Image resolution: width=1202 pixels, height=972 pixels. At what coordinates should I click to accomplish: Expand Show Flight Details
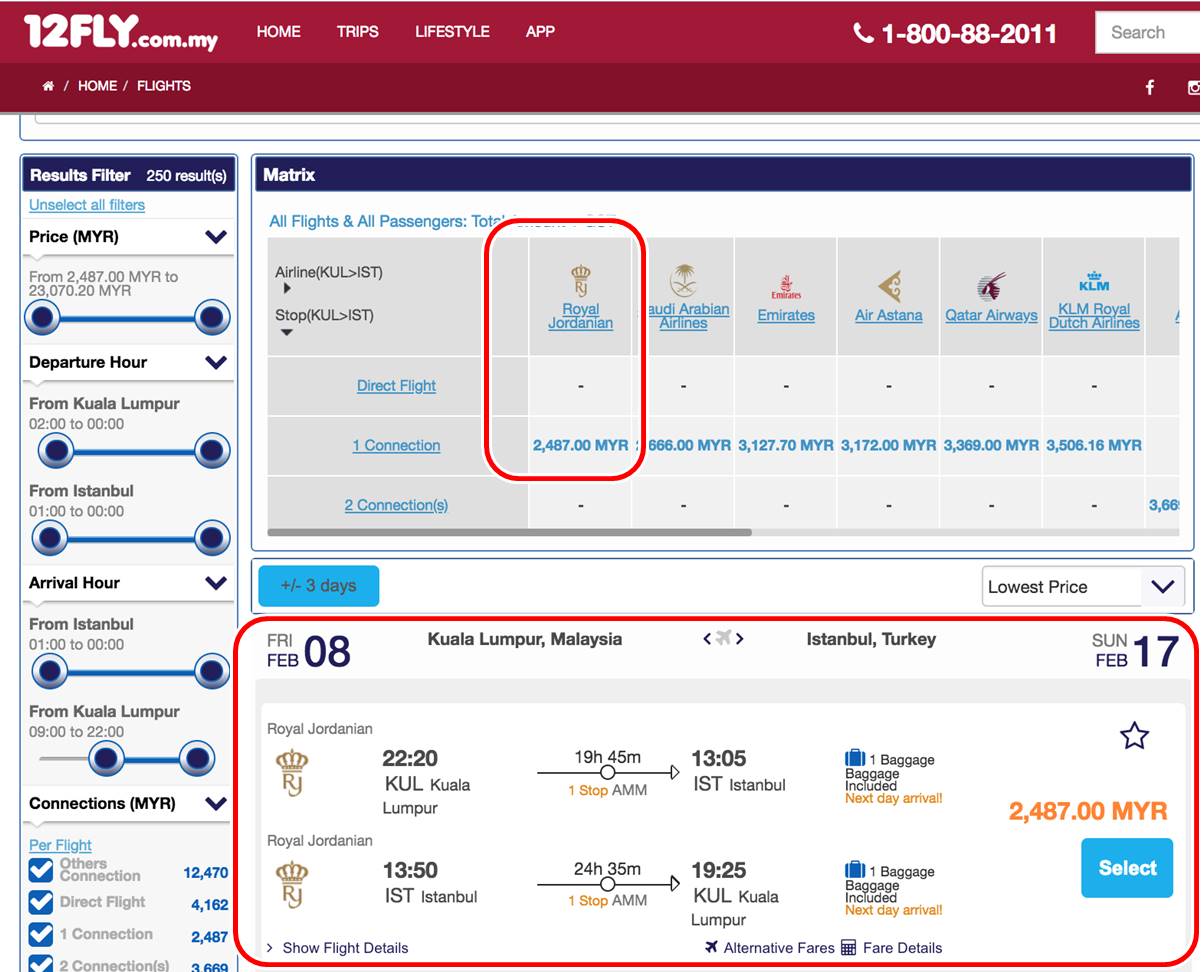pyautogui.click(x=338, y=948)
